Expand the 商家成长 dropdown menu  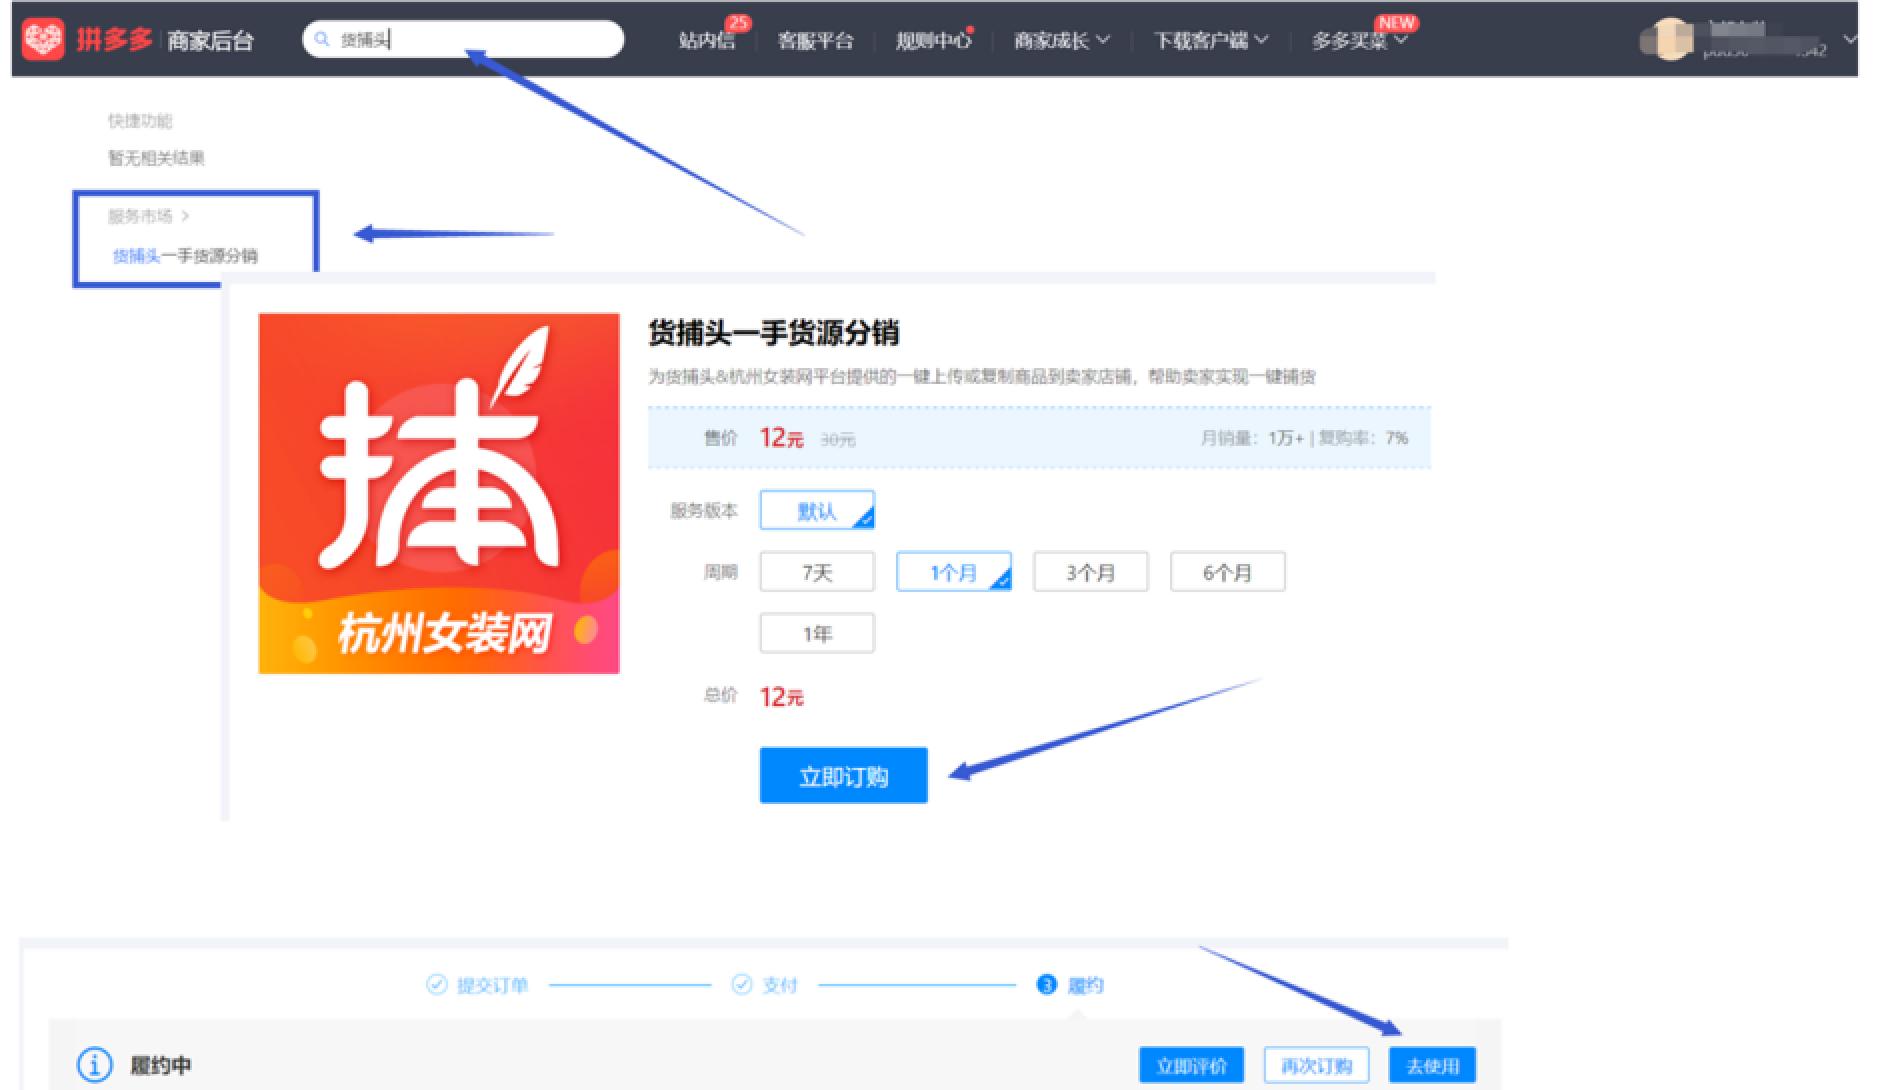click(x=1061, y=40)
